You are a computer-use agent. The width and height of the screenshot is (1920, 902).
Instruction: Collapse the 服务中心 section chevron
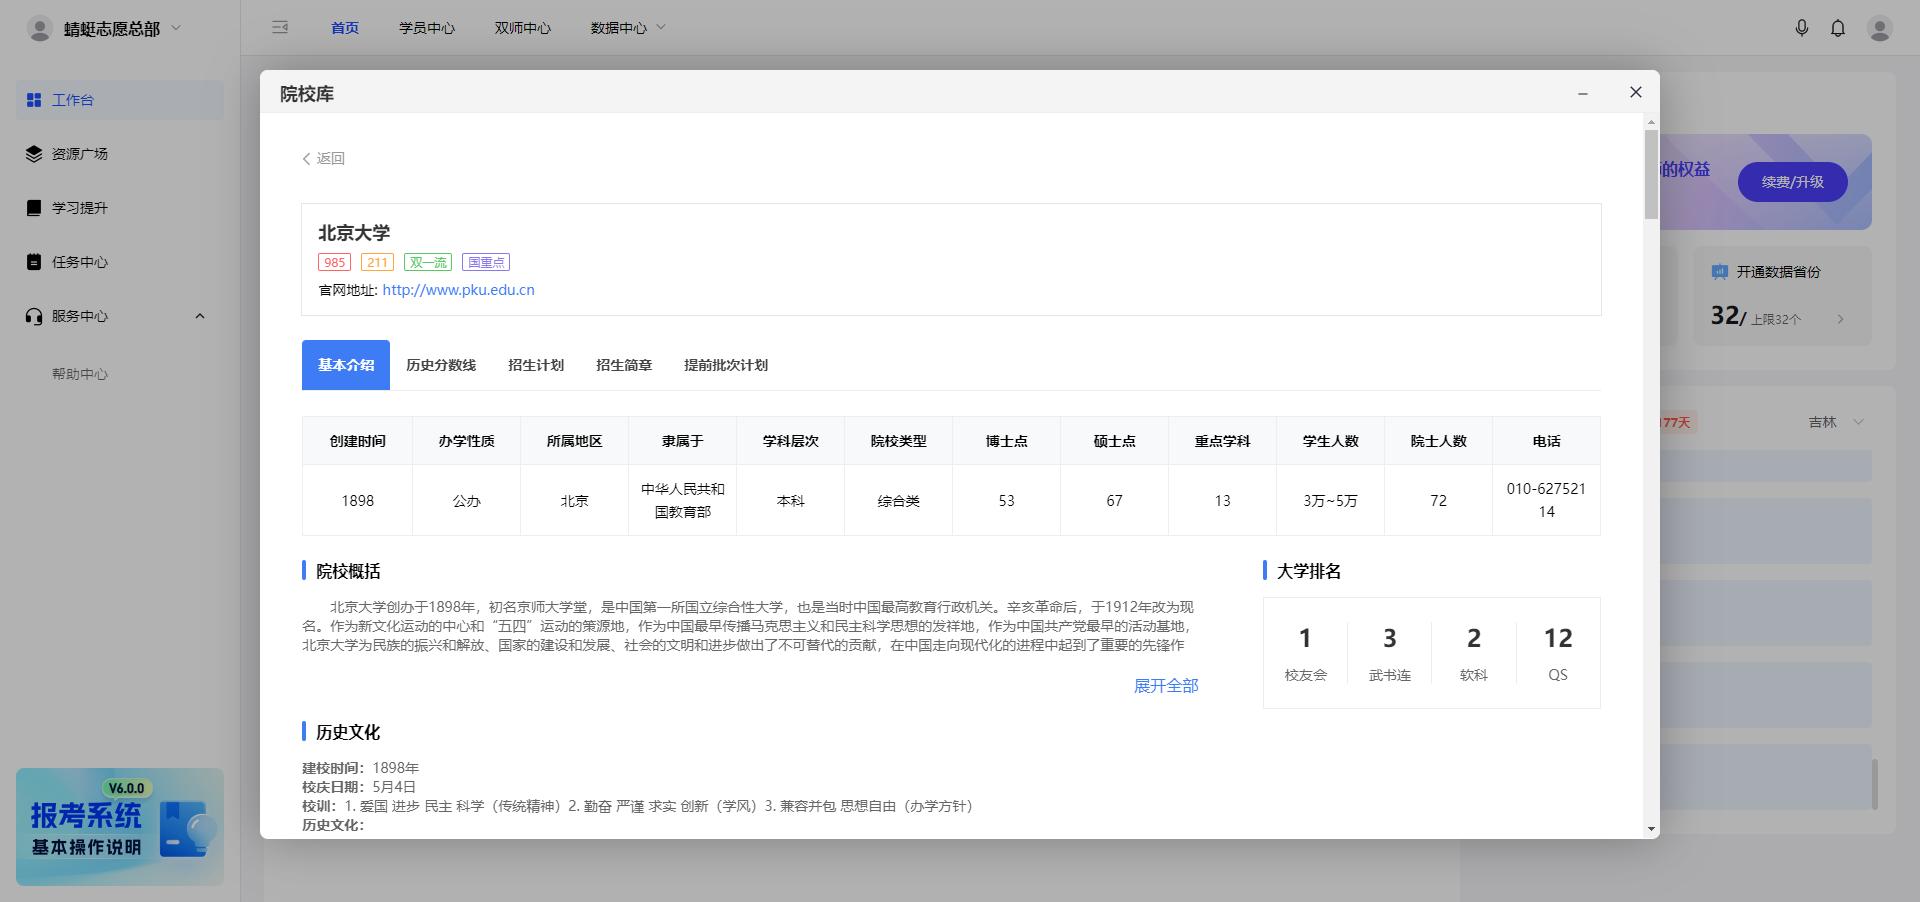[199, 316]
